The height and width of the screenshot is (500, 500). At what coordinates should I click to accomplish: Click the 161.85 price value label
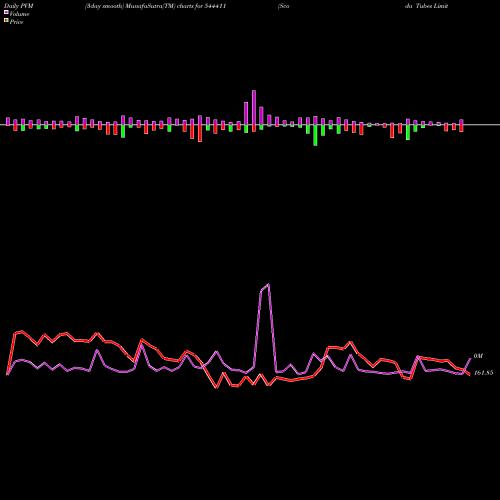pyautogui.click(x=483, y=373)
